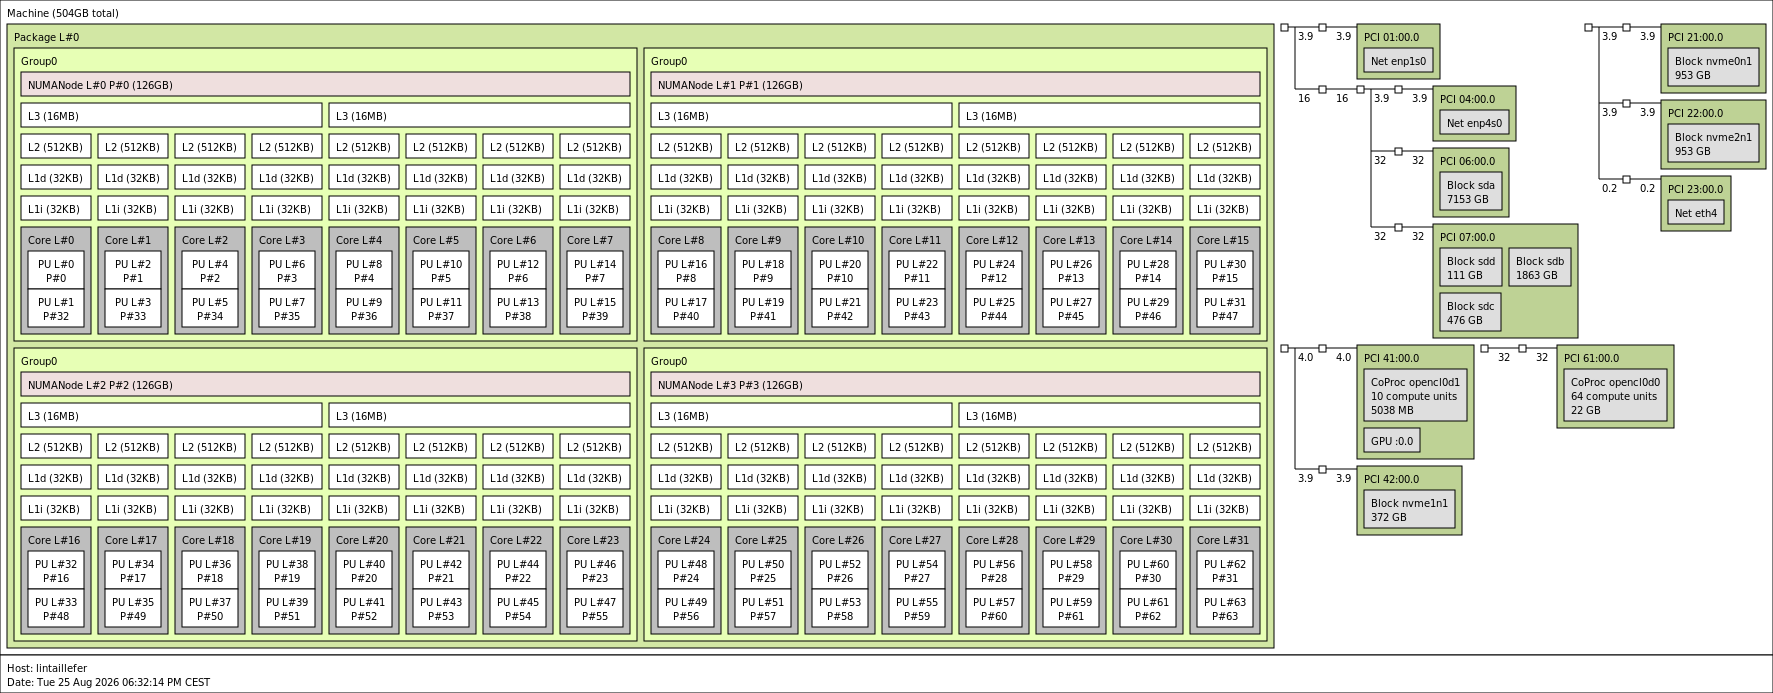Viewport: 1773px width, 693px height.
Task: Select the Core L#31 label
Action: point(1223,540)
